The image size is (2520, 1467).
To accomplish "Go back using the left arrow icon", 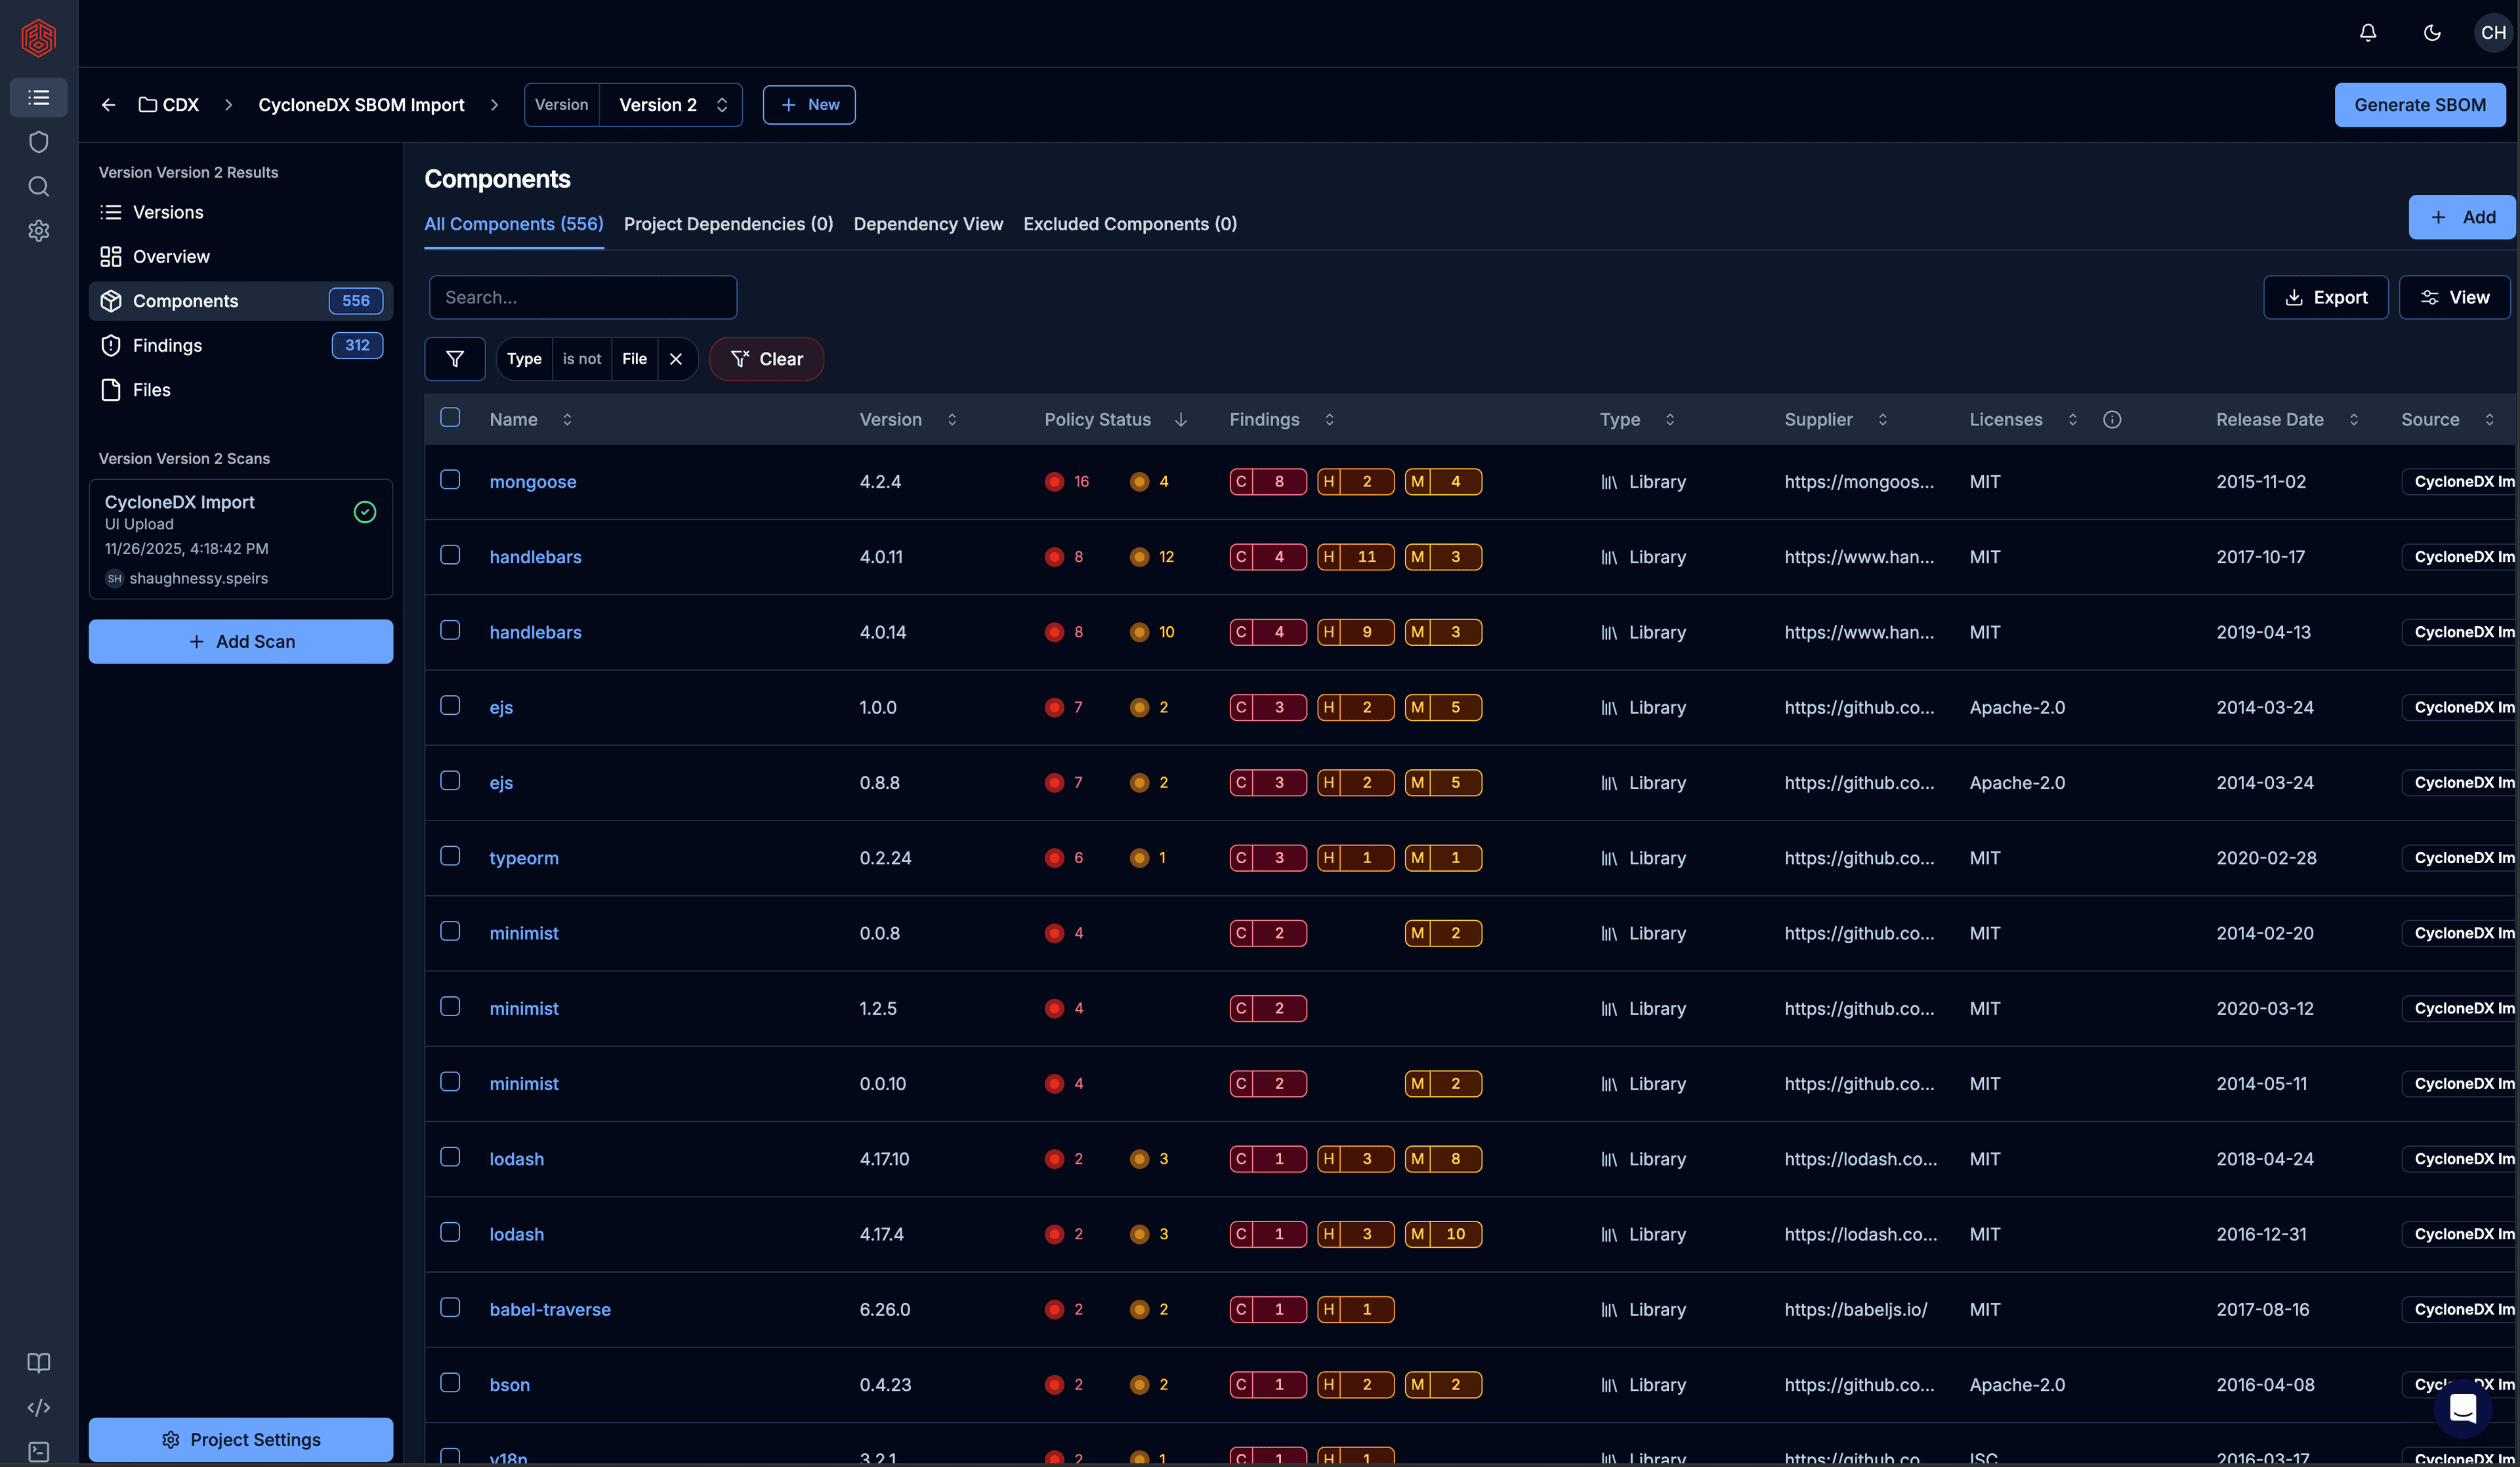I will point(108,105).
